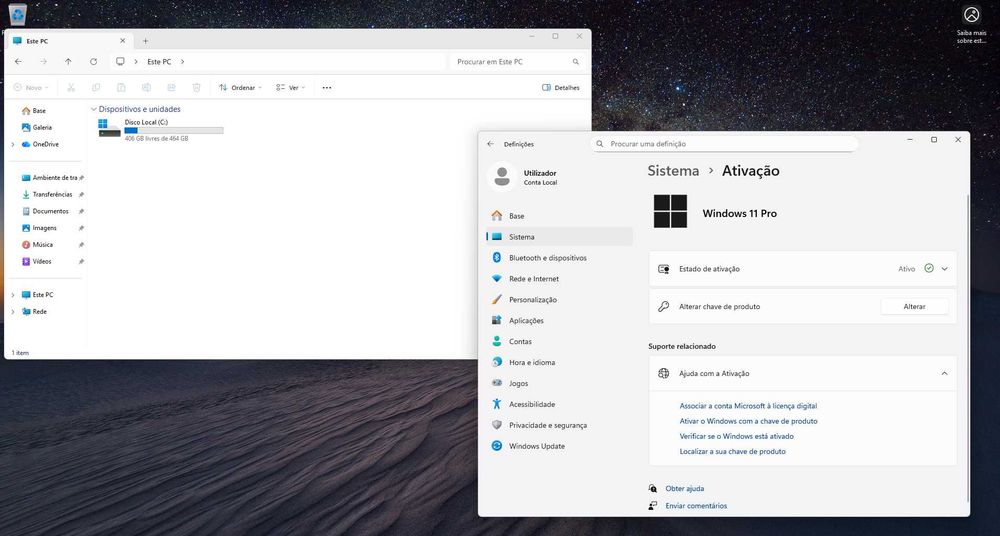Open the Ordenar dropdown

[240, 87]
